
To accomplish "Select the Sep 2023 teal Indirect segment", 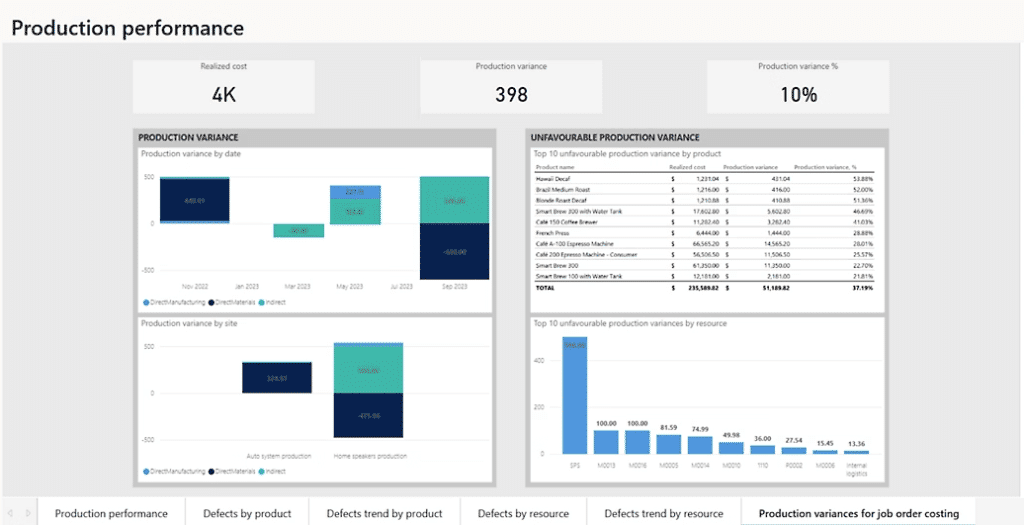I will [x=455, y=200].
